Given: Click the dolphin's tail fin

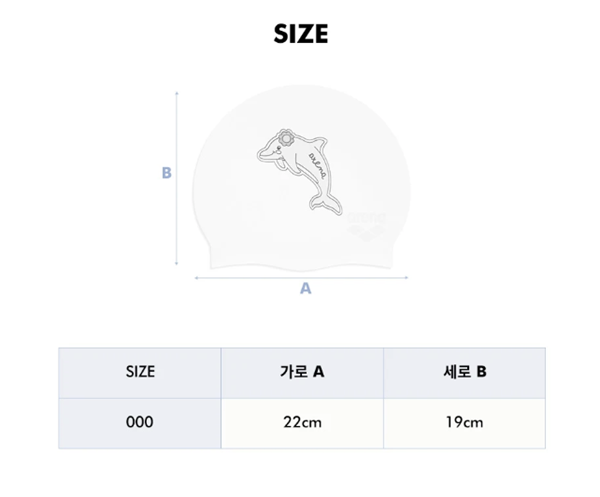Looking at the screenshot, I should click(323, 206).
